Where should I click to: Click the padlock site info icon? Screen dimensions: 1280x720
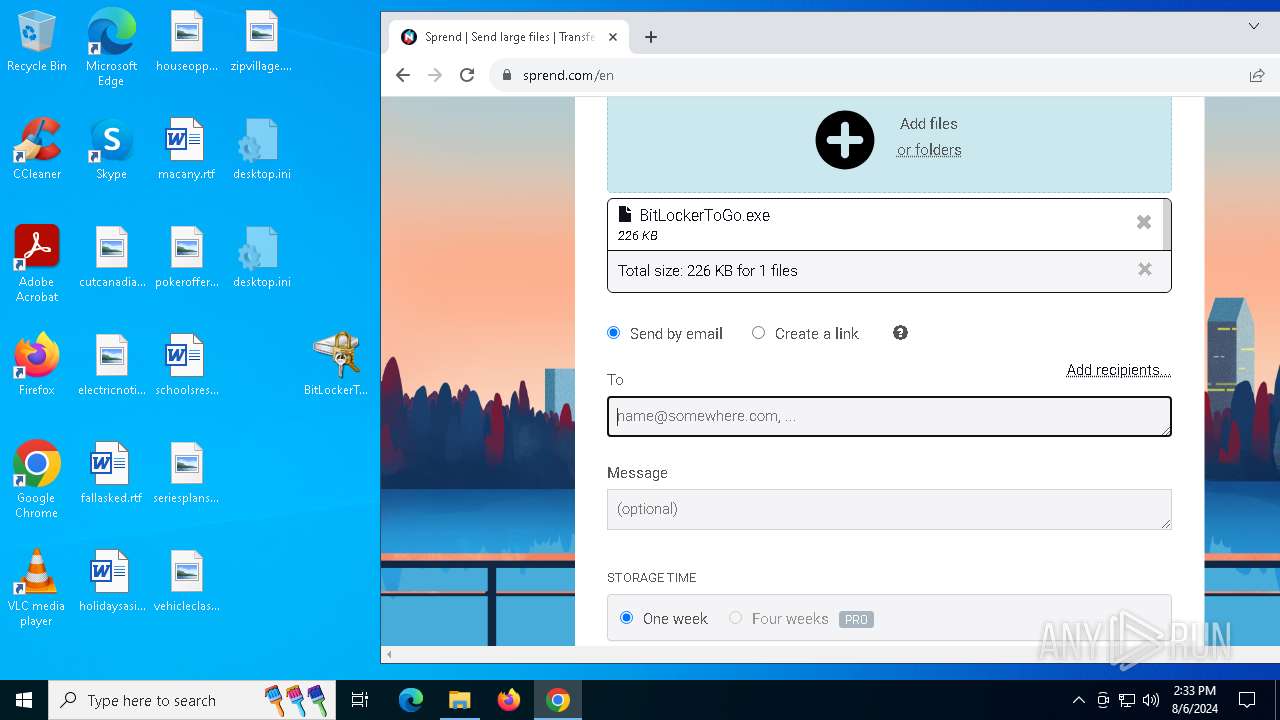pyautogui.click(x=507, y=75)
